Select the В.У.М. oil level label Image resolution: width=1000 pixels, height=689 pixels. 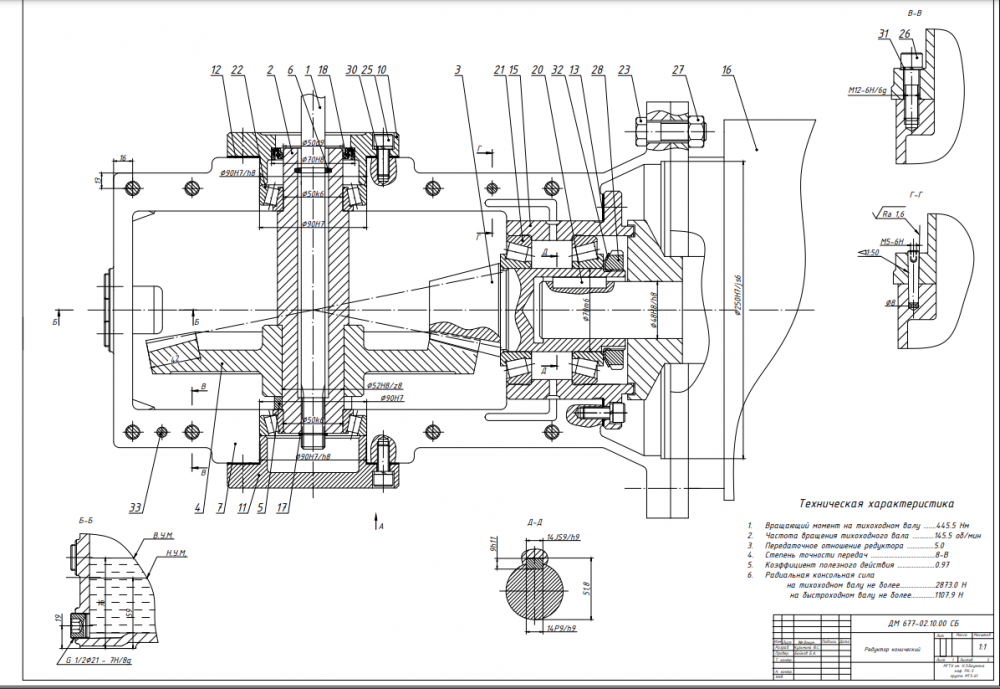pos(163,535)
